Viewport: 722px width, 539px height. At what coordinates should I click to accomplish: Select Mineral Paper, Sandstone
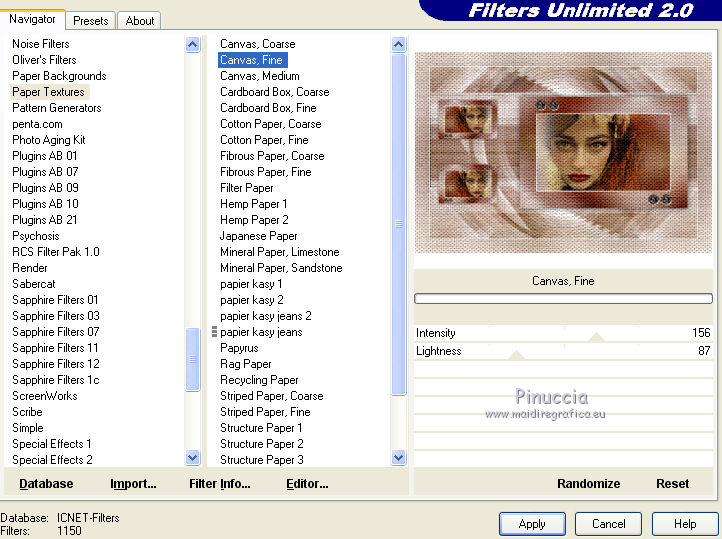pyautogui.click(x=281, y=268)
